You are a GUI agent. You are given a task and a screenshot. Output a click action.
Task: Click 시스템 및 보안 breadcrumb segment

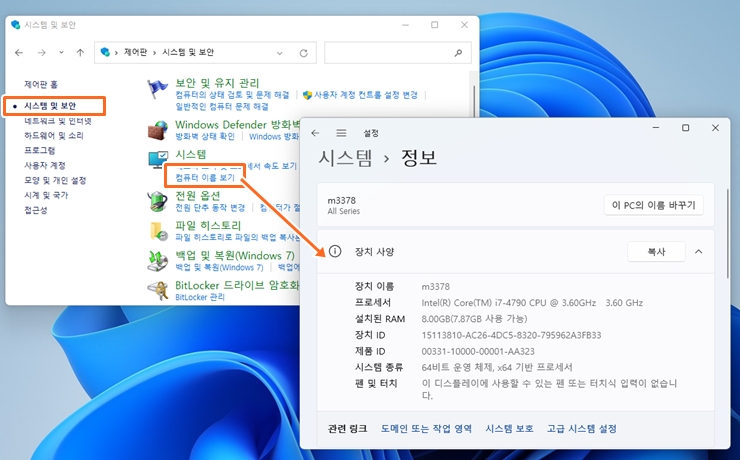[188, 52]
